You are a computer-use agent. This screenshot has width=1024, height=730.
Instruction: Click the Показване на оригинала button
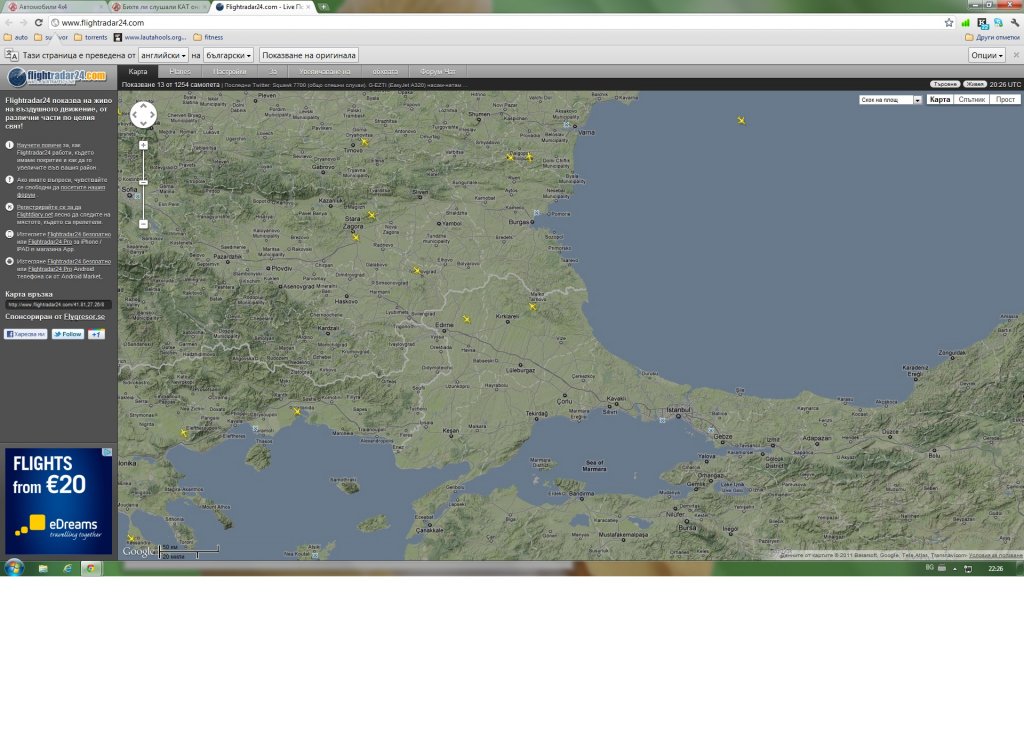click(x=308, y=55)
